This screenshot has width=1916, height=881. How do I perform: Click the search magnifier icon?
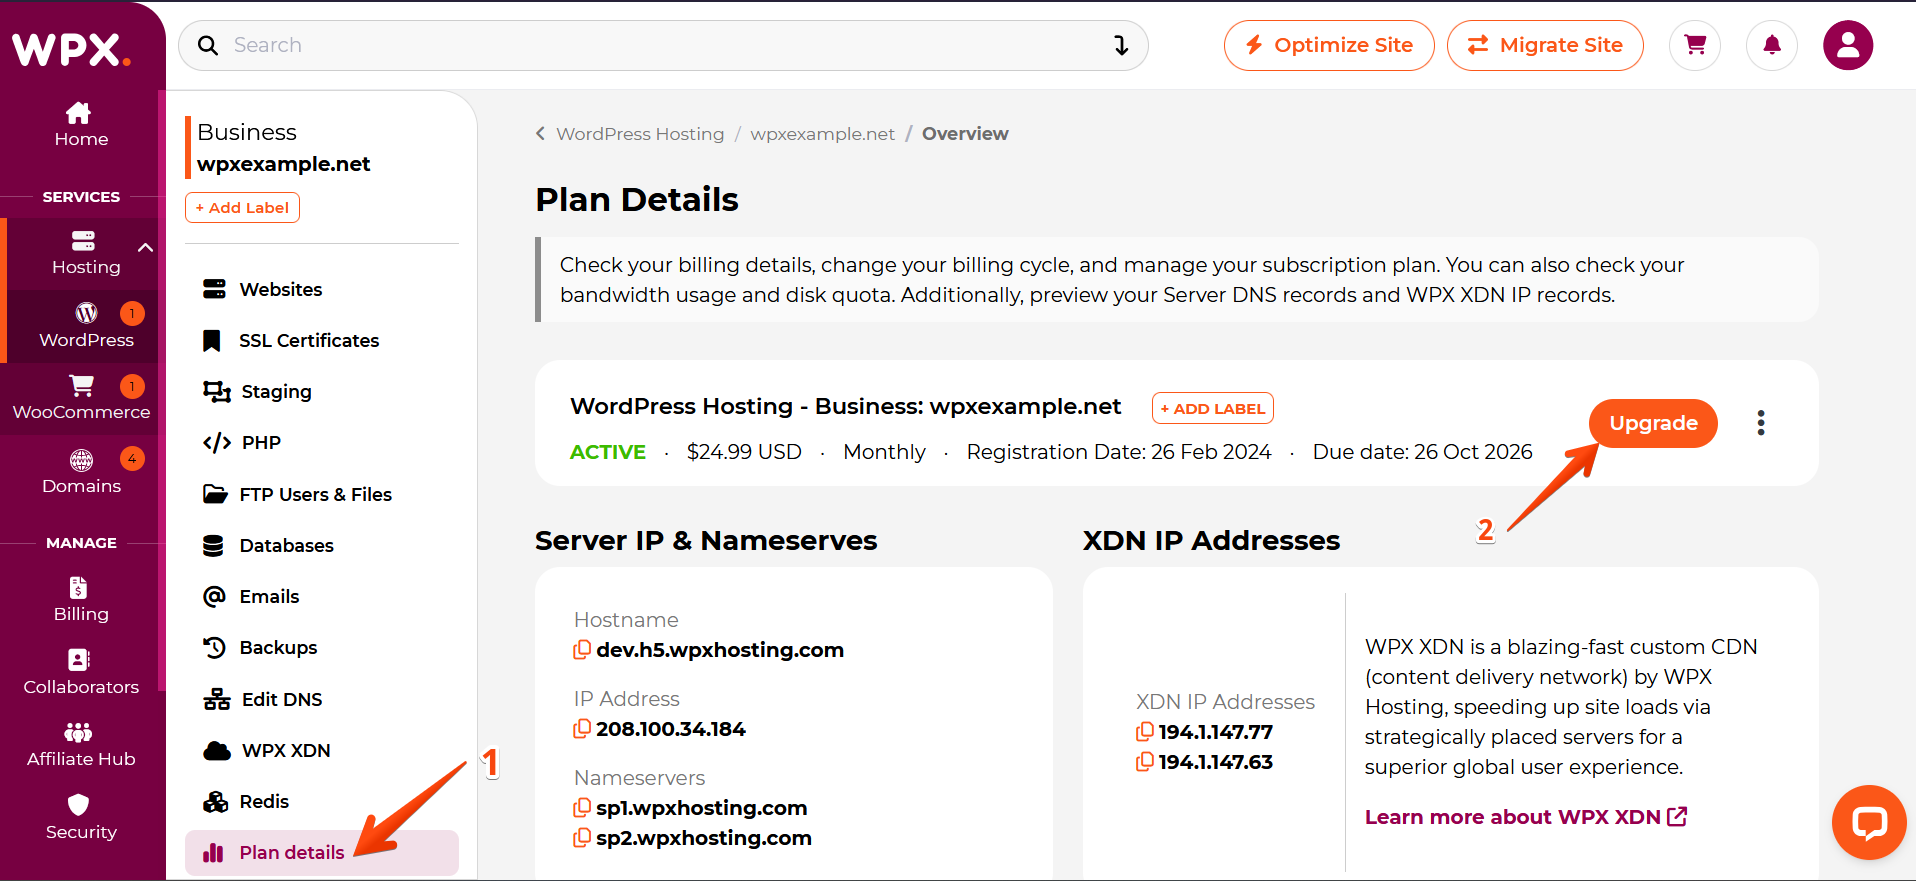coord(208,45)
